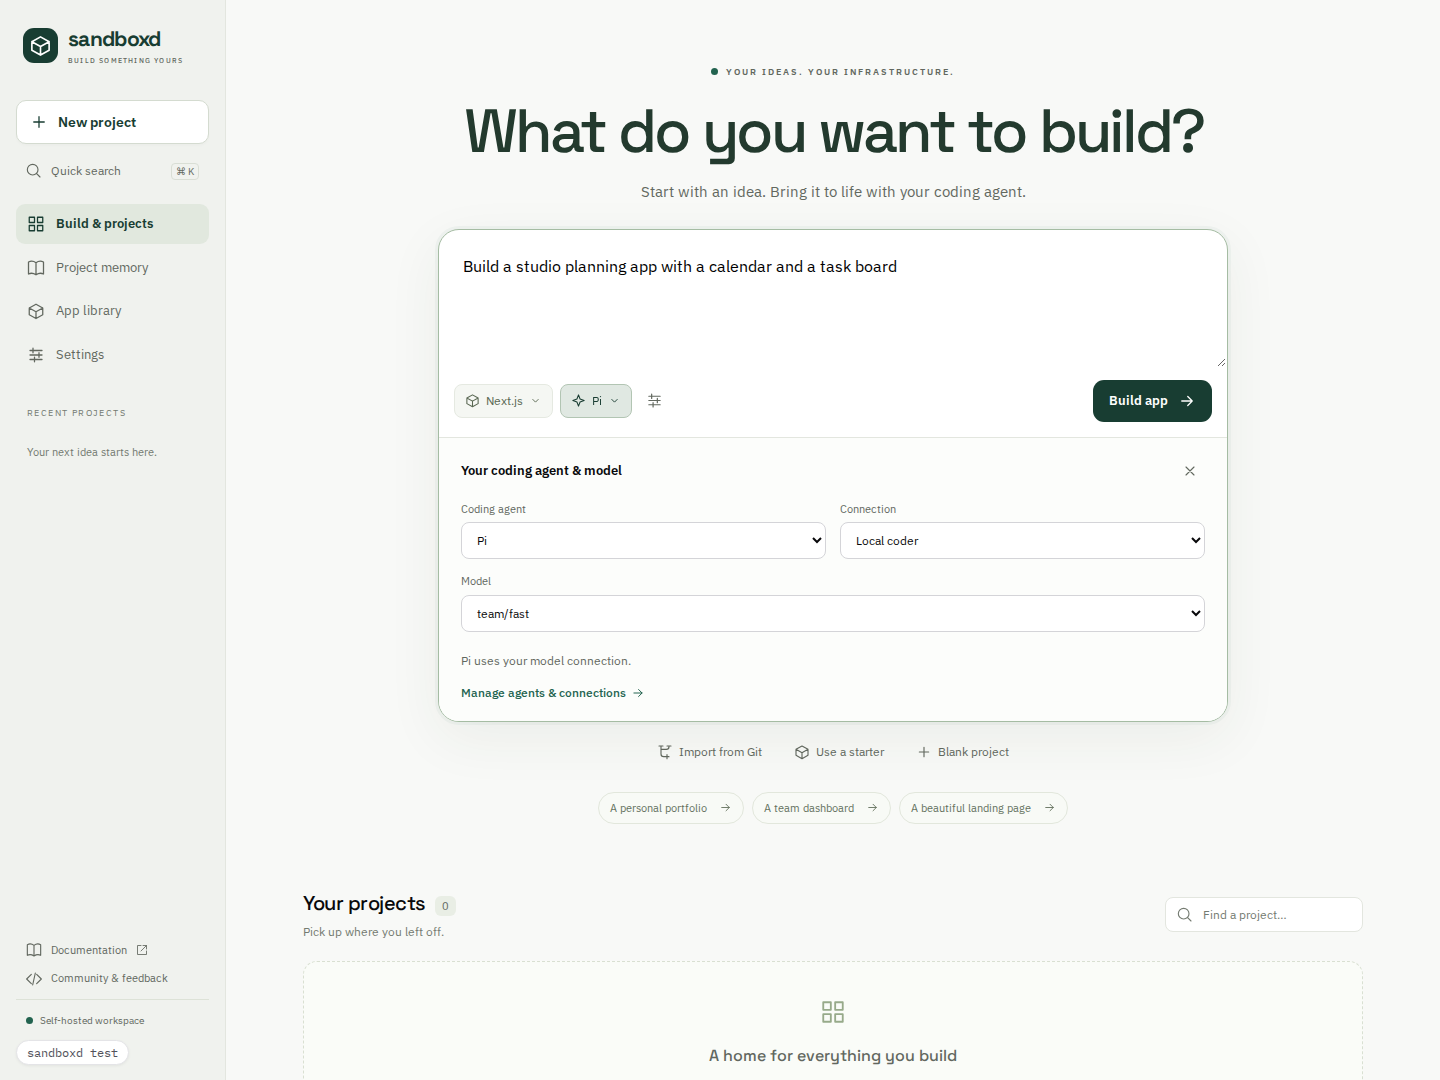
Task: Click the Import from Git icon
Action: pos(665,752)
